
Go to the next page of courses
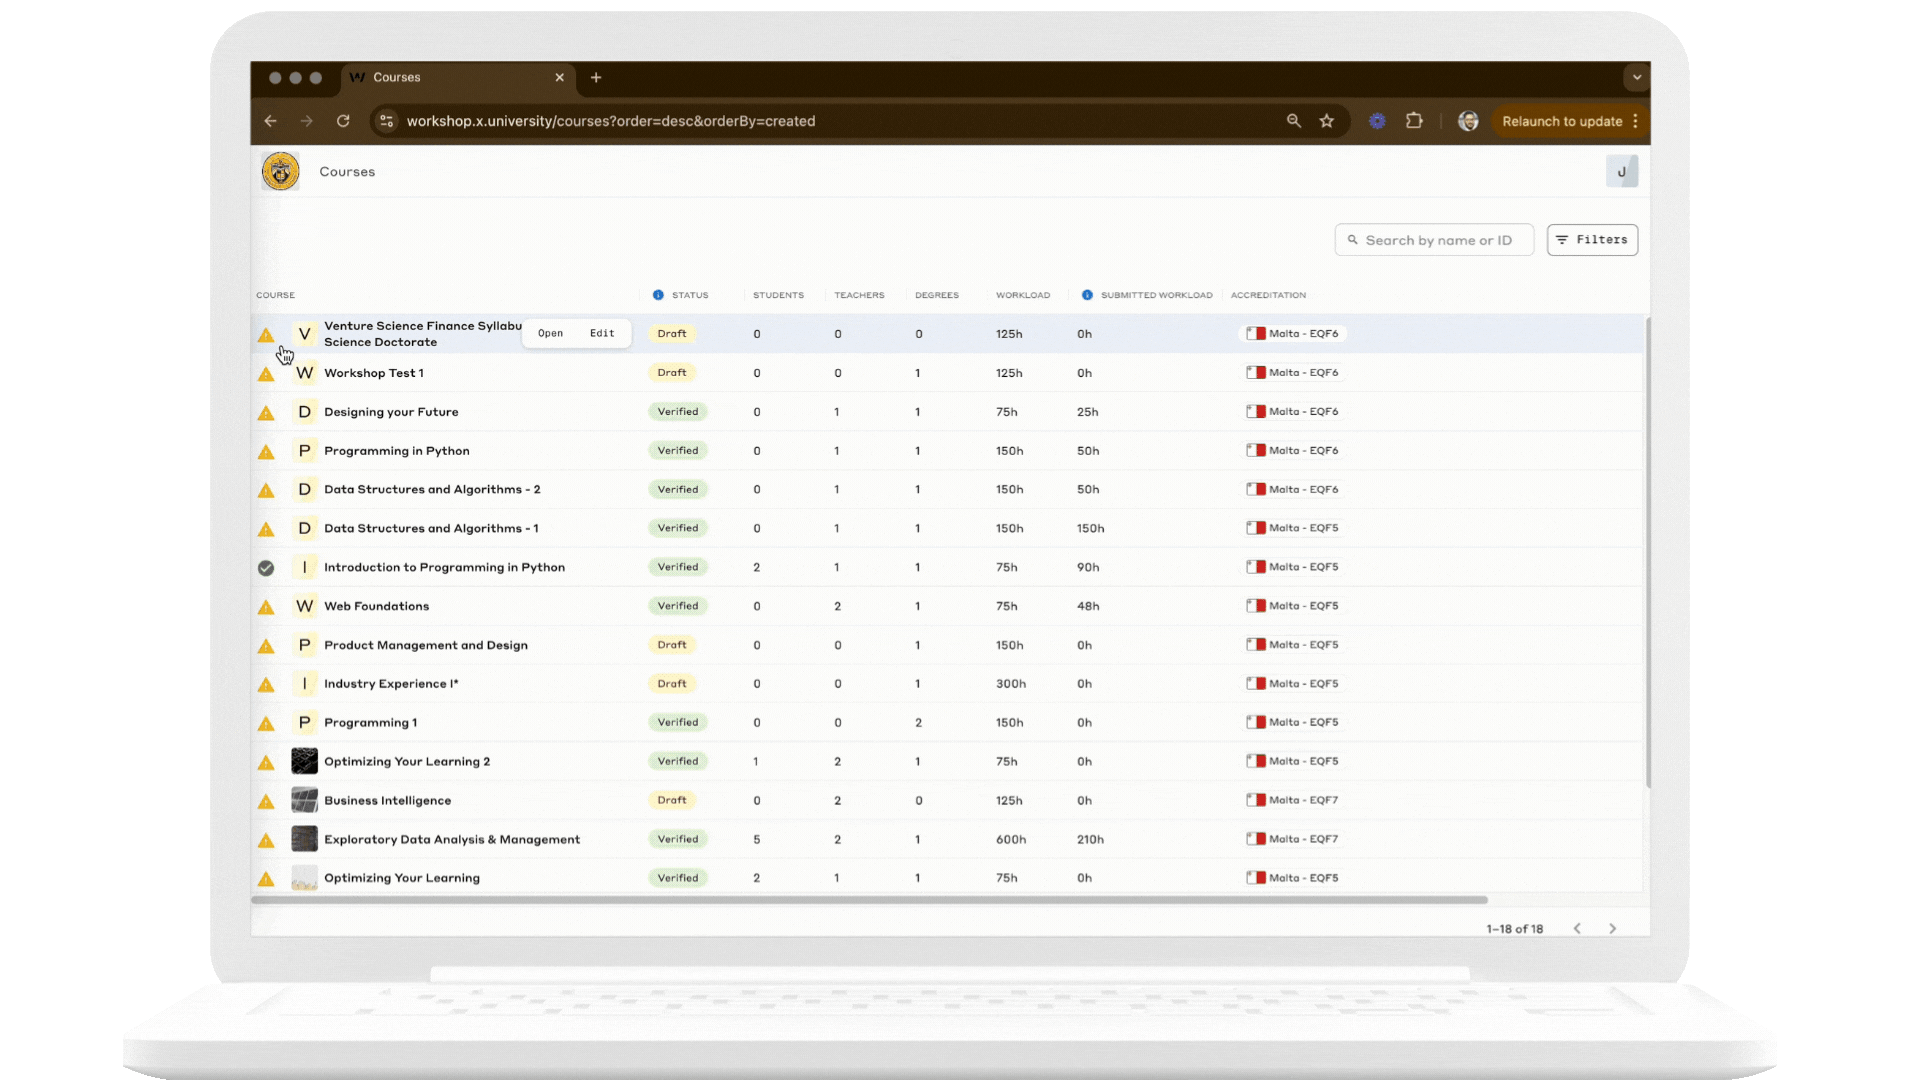(1612, 928)
